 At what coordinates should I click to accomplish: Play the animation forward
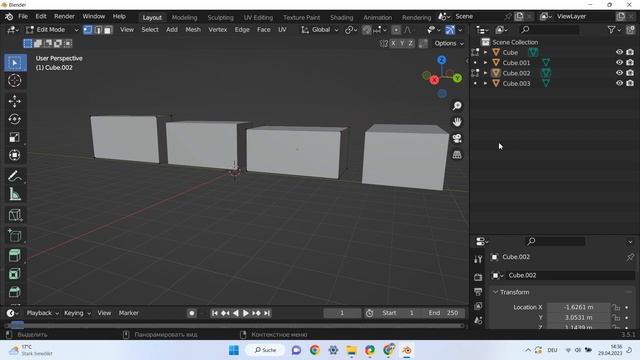point(246,313)
